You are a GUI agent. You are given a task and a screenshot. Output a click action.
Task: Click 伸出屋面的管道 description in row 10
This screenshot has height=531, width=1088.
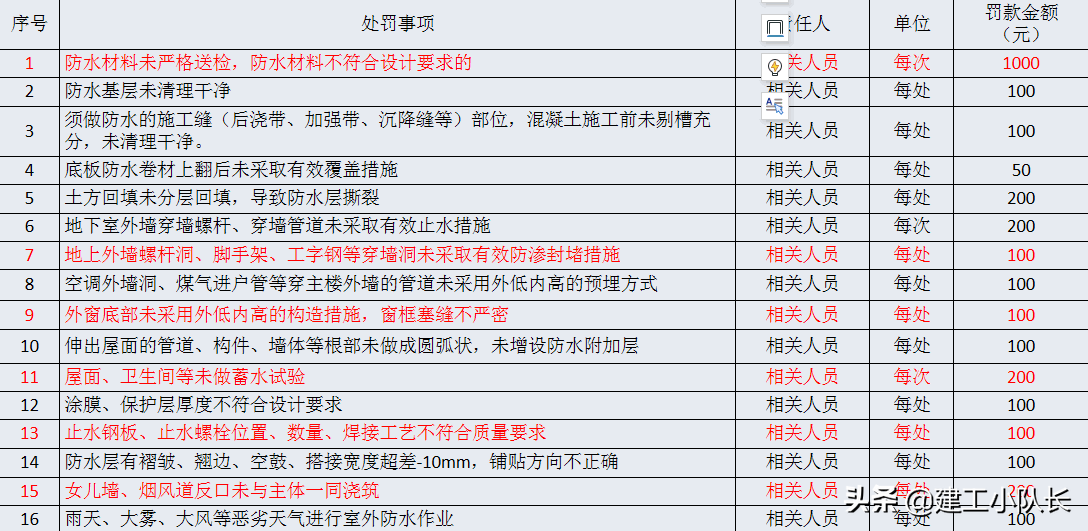[398, 346]
